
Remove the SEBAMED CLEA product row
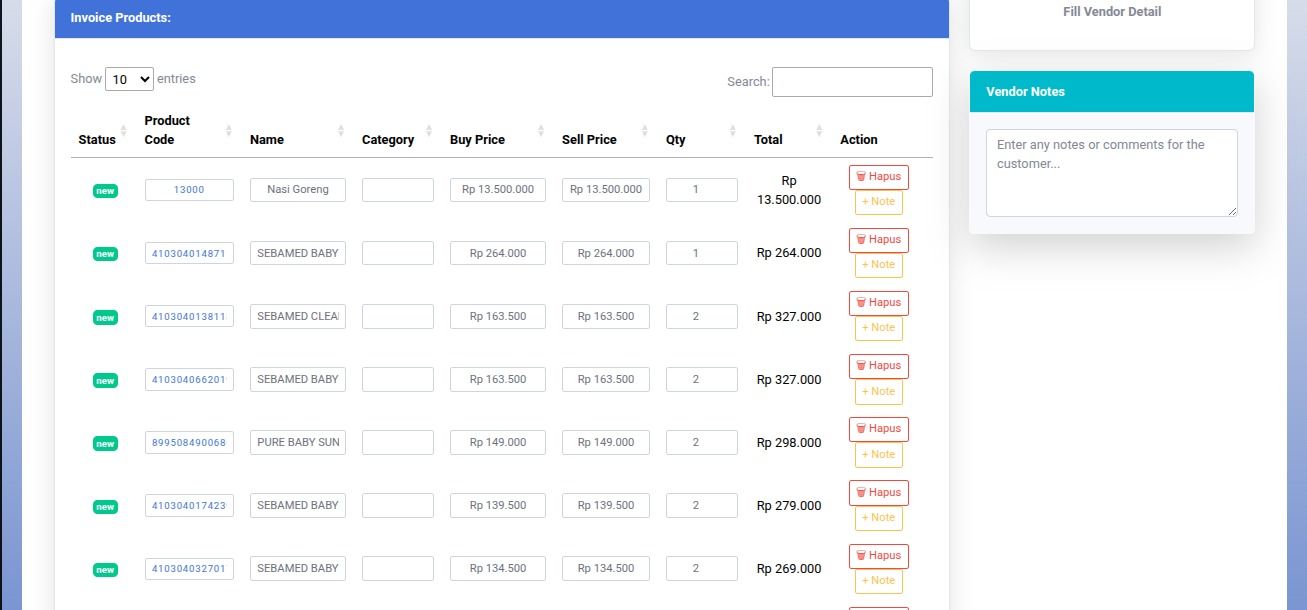(878, 303)
